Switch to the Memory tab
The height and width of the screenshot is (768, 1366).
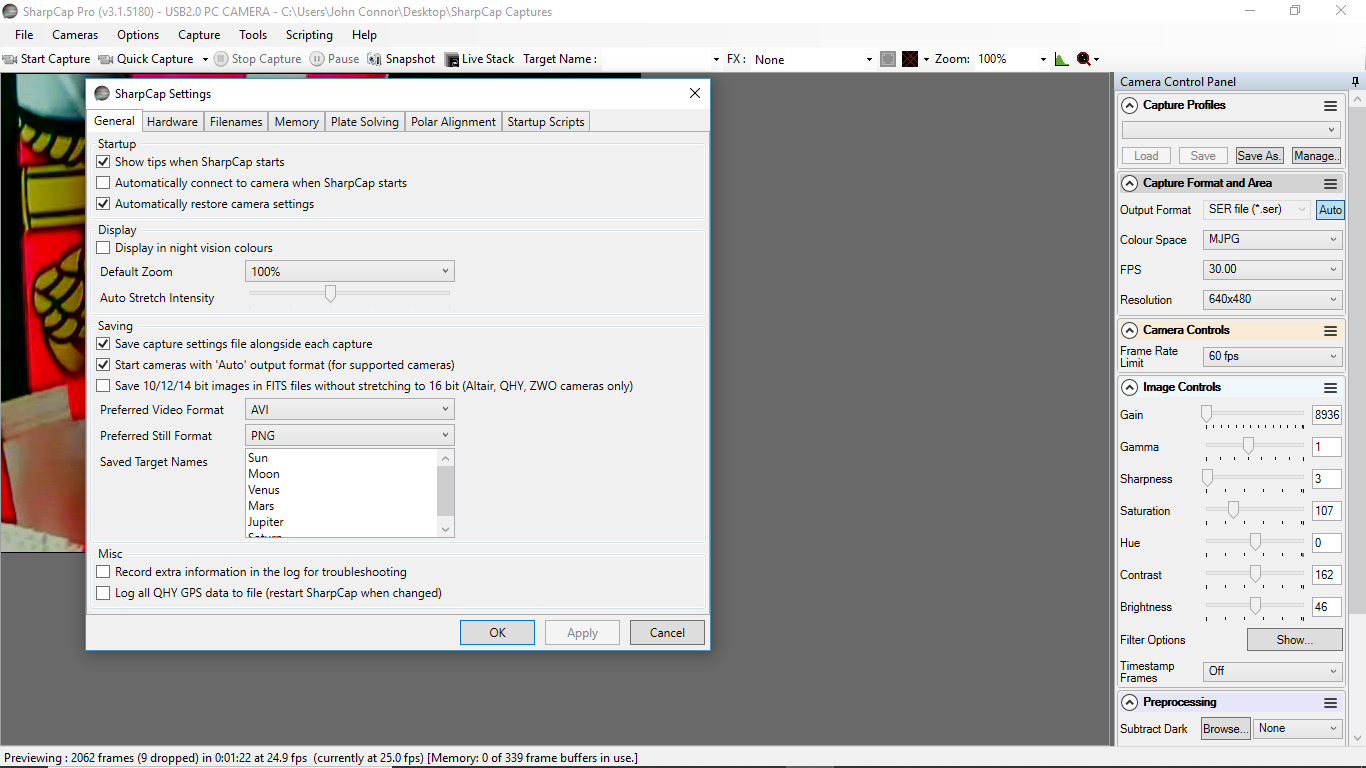(296, 122)
